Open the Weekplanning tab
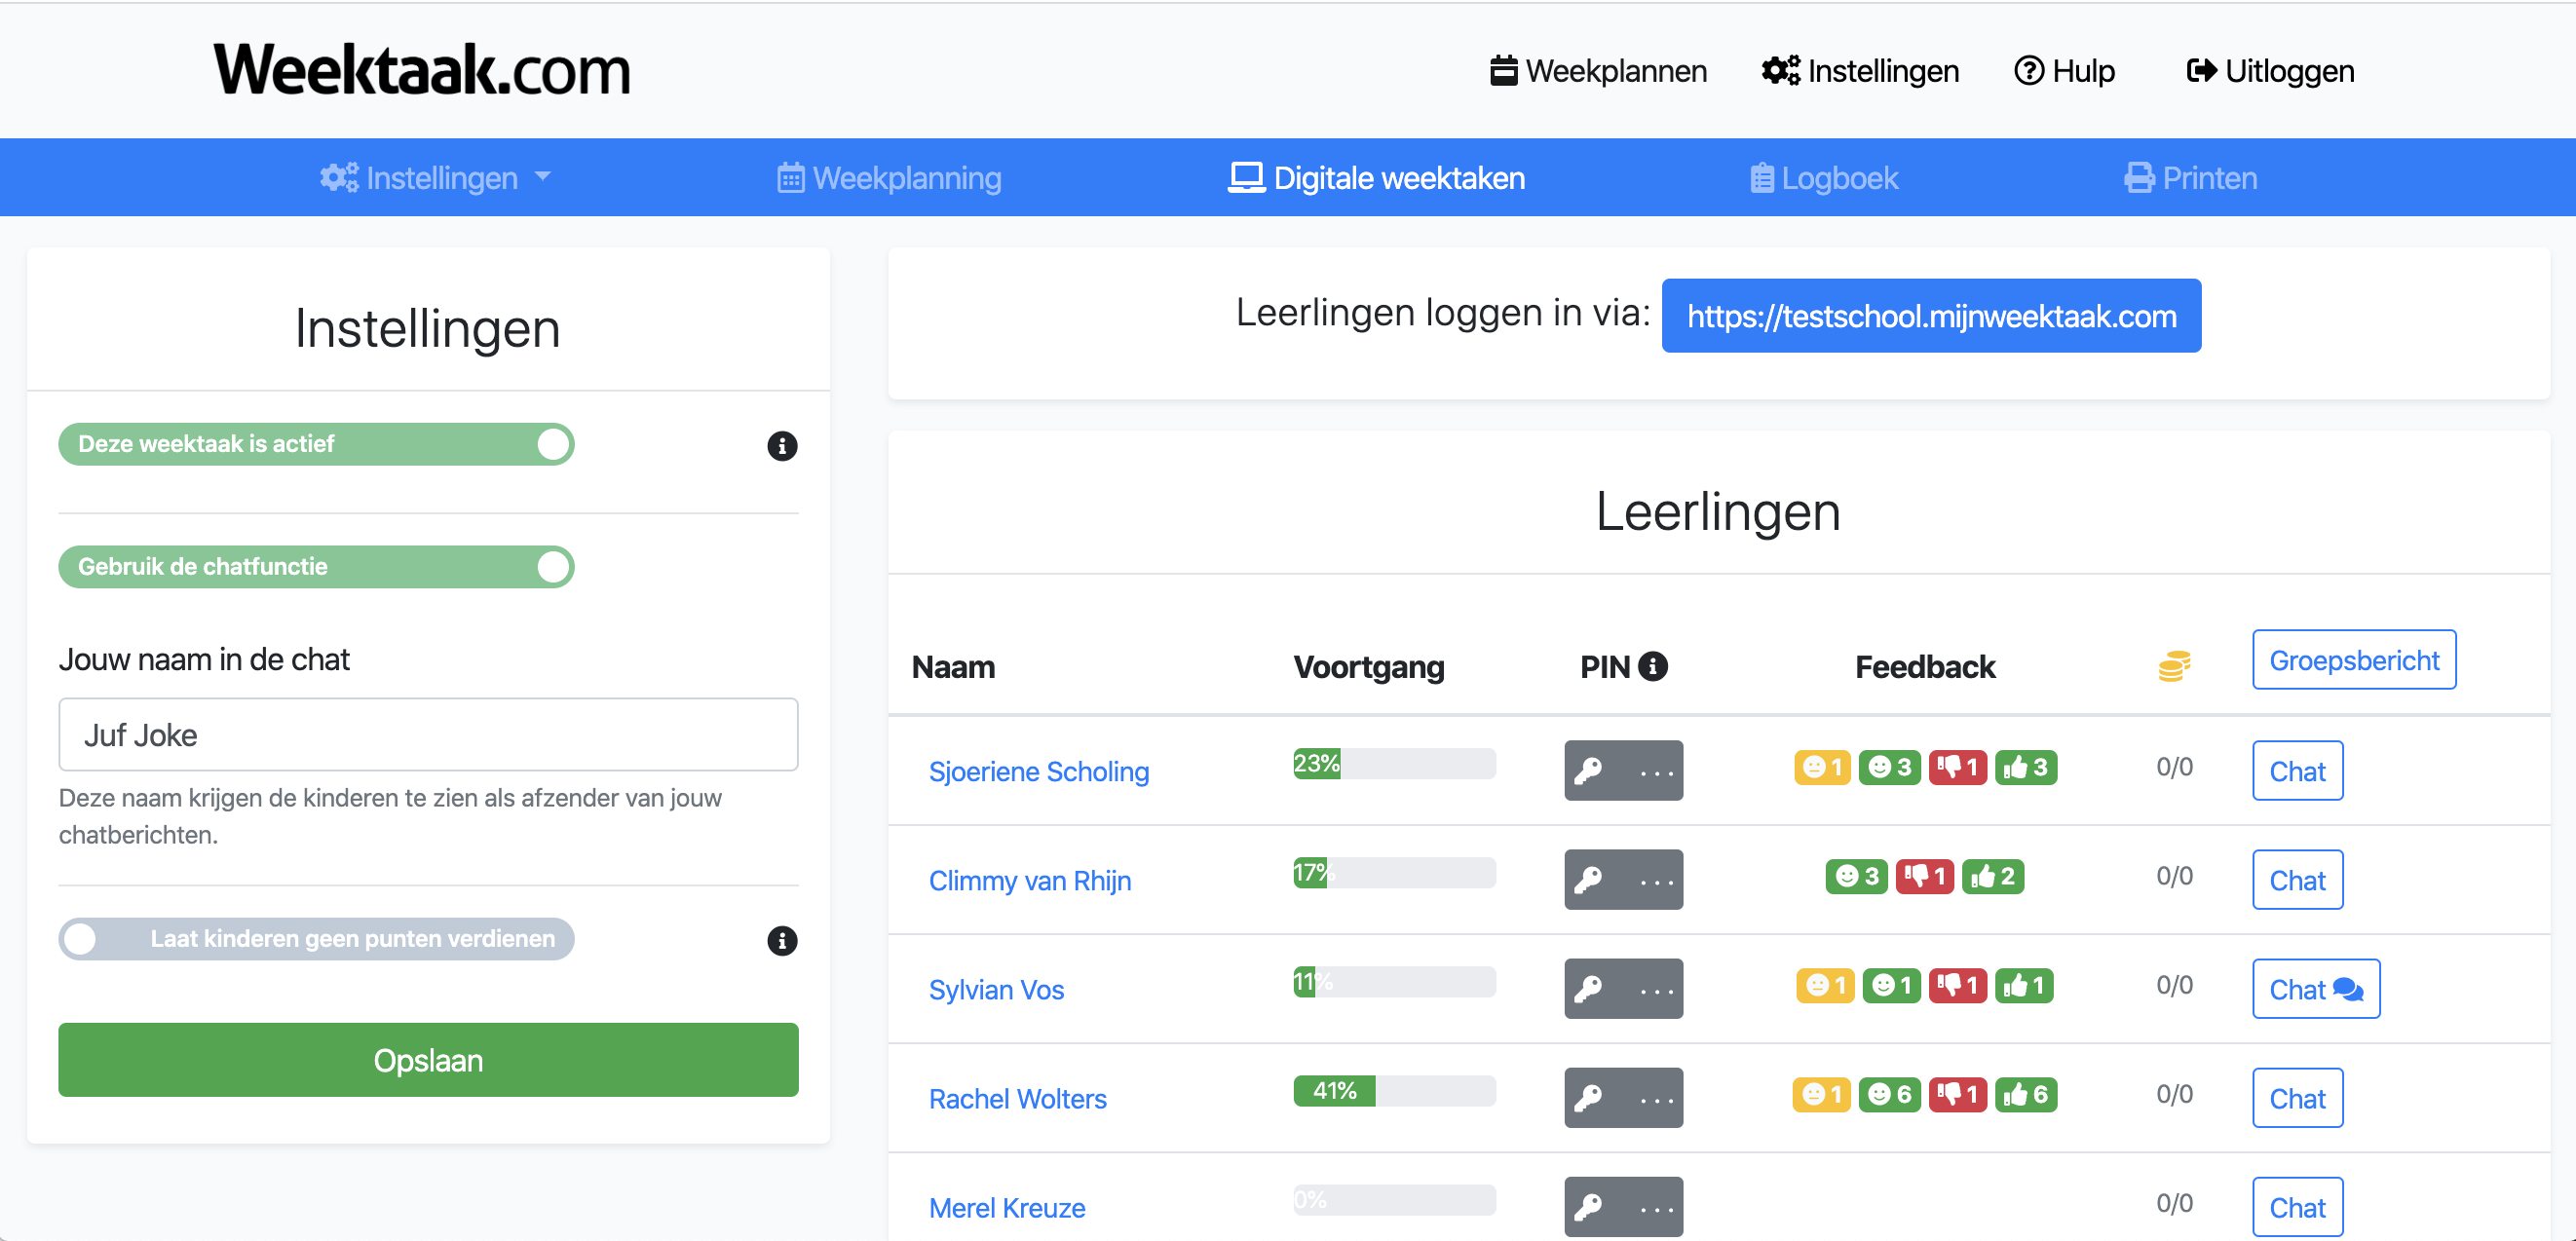The width and height of the screenshot is (2576, 1241). (888, 177)
